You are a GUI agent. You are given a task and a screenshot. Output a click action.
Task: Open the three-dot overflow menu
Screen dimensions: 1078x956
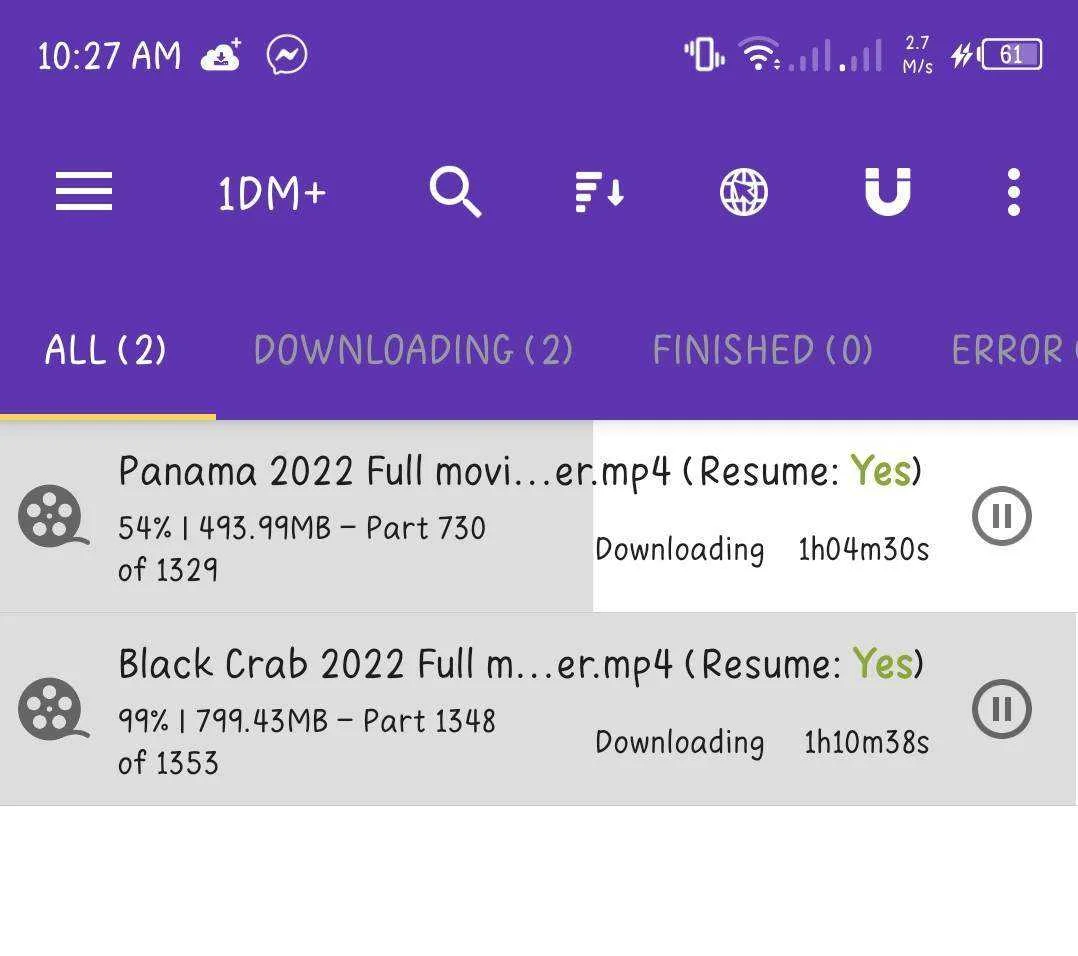pos(1013,192)
